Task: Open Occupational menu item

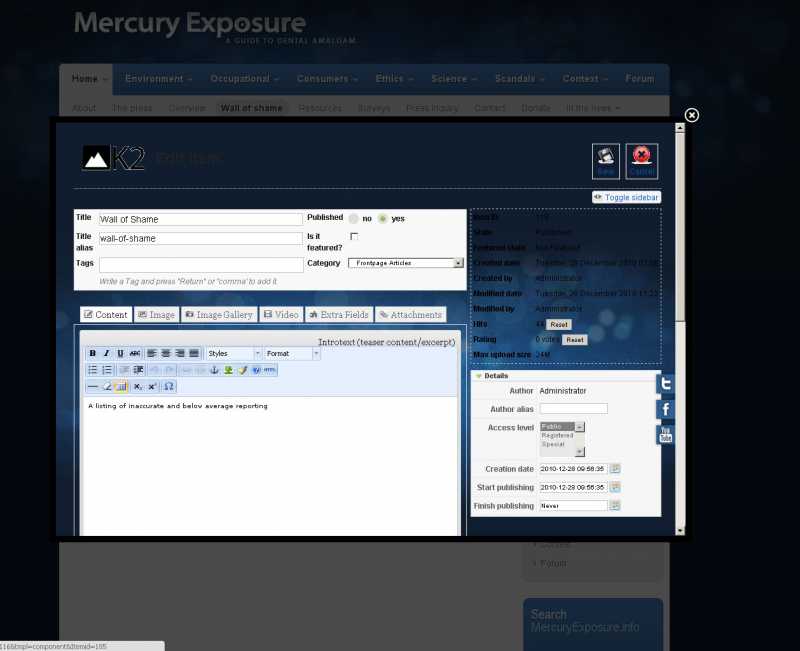Action: click(x=244, y=79)
